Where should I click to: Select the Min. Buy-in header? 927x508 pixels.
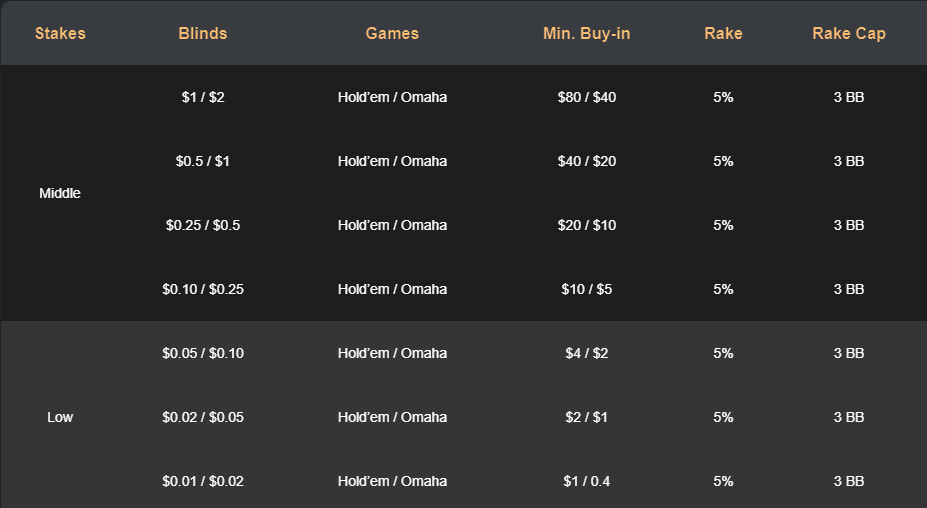pos(586,34)
